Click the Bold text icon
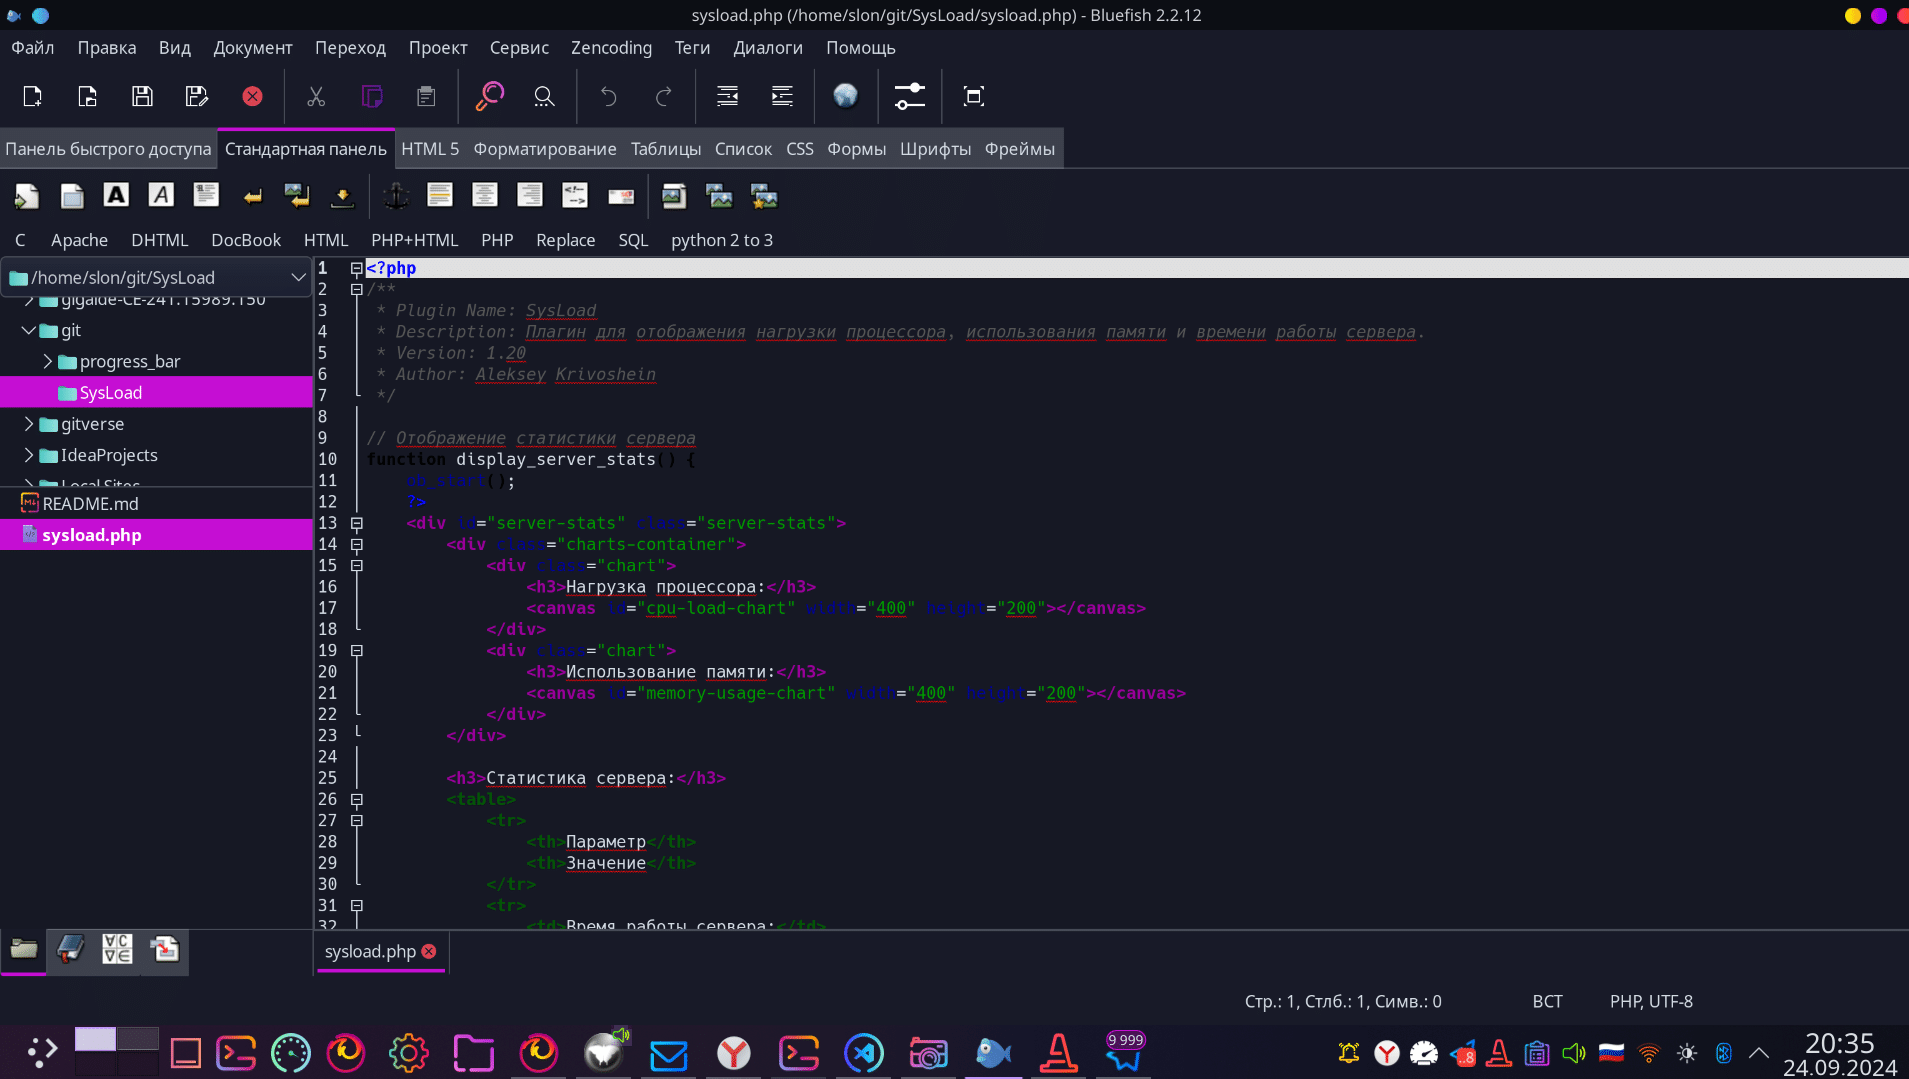 [x=116, y=196]
